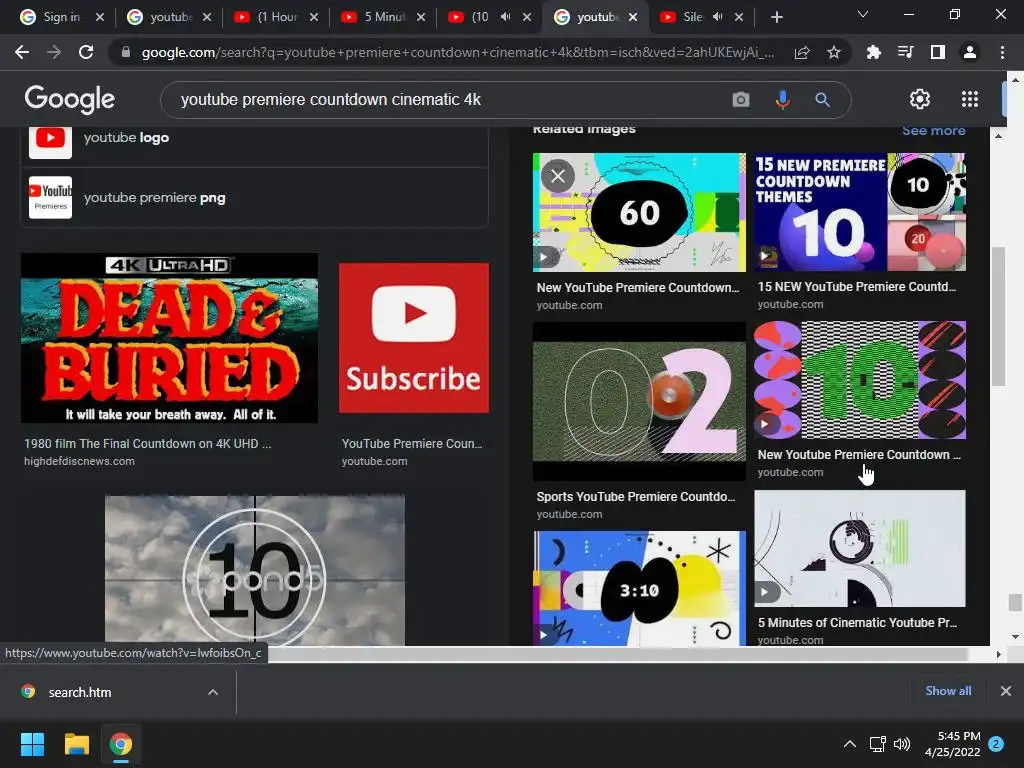The width and height of the screenshot is (1024, 768).
Task: Open the 5 Minutes of Cinematic thumbnail
Action: (x=860, y=549)
